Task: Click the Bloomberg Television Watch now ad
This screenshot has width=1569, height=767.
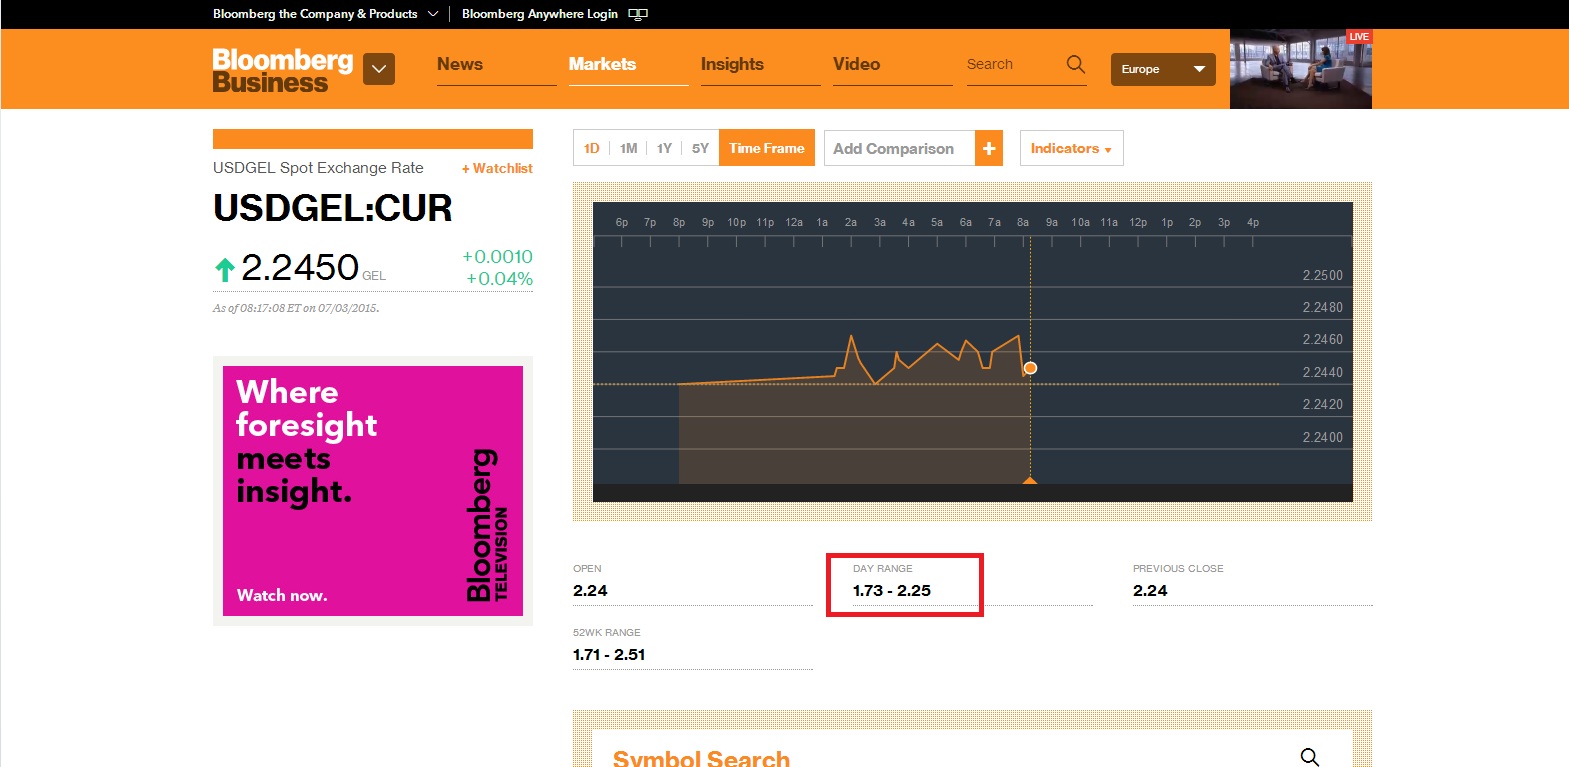Action: coord(373,491)
